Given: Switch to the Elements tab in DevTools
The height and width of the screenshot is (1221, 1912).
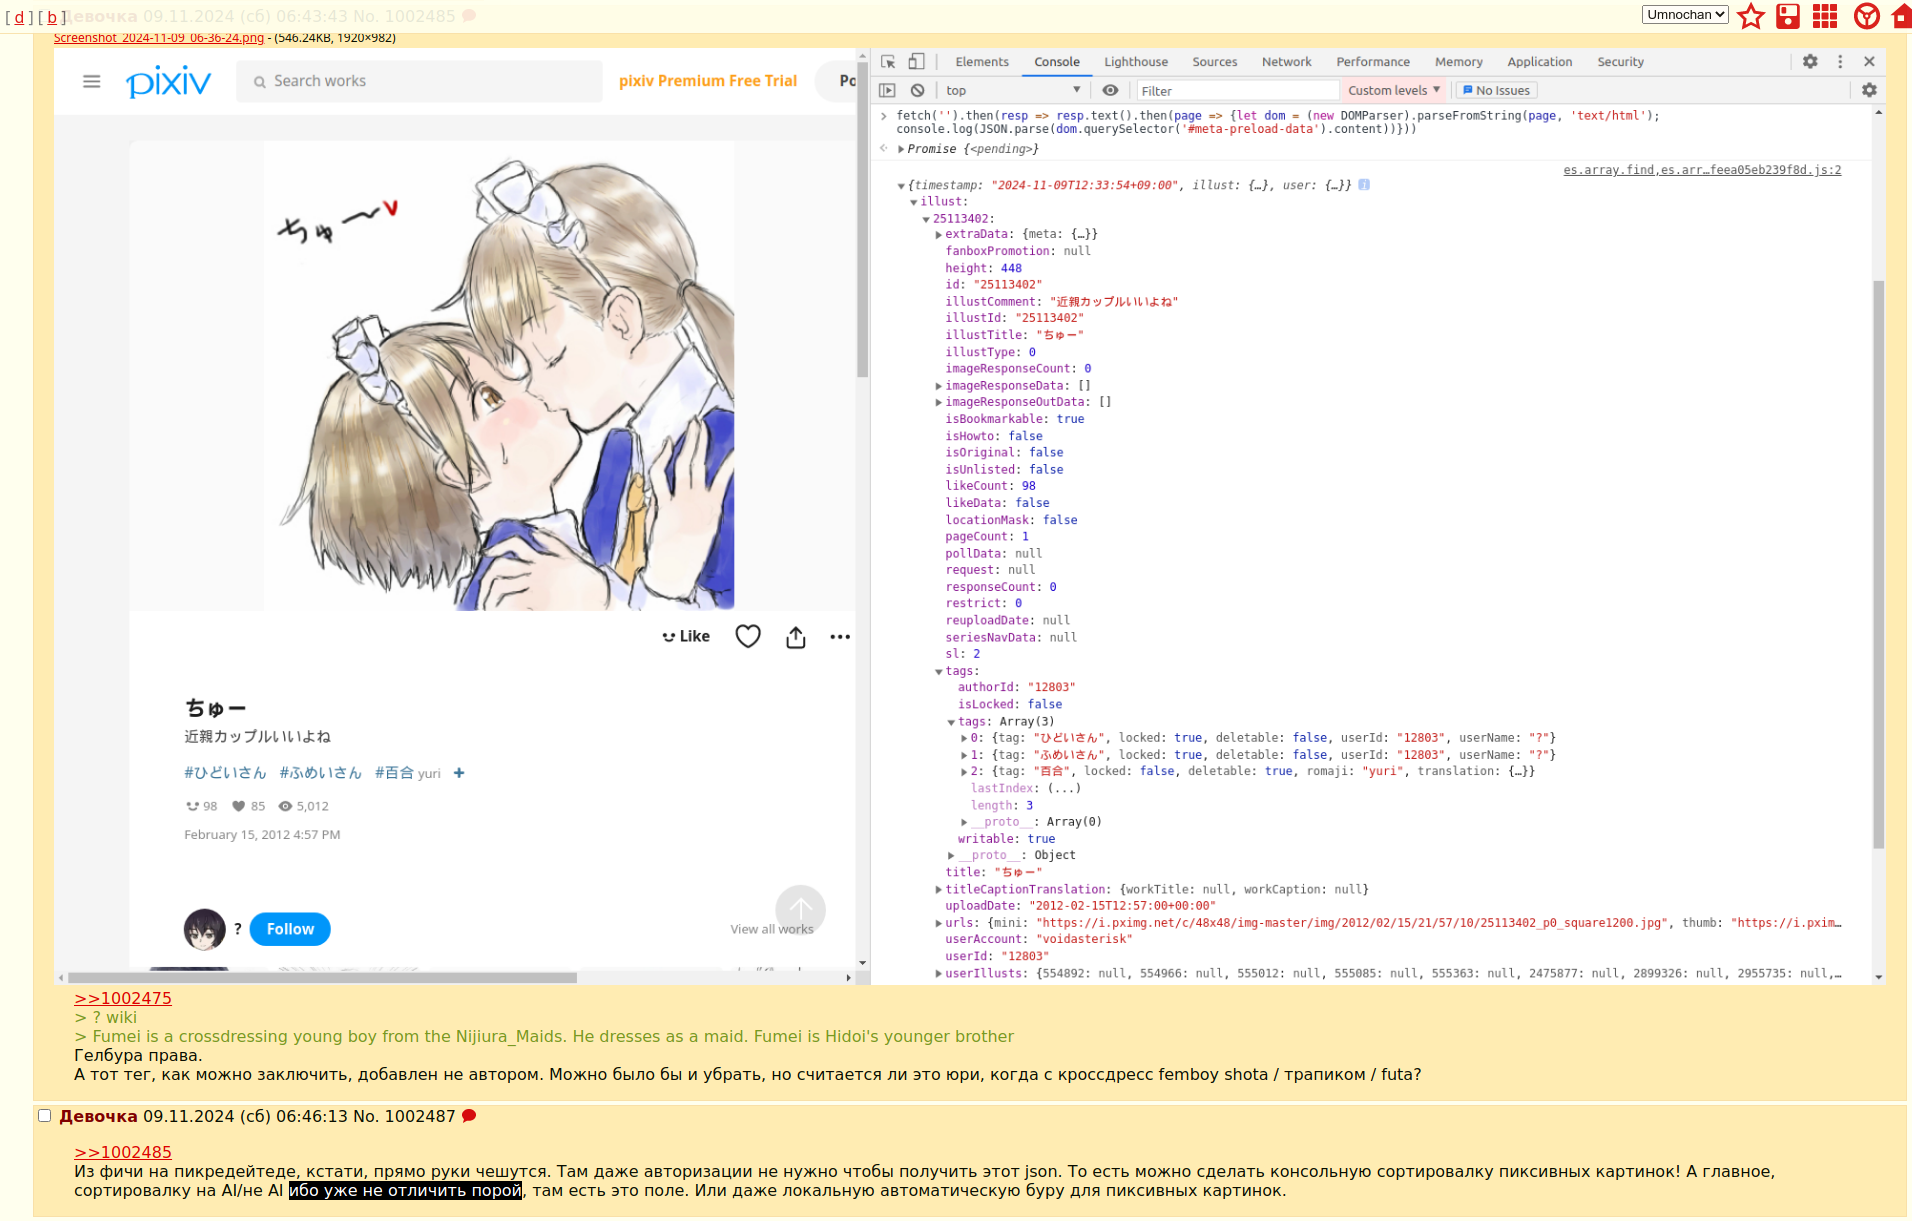Looking at the screenshot, I should pyautogui.click(x=981, y=62).
